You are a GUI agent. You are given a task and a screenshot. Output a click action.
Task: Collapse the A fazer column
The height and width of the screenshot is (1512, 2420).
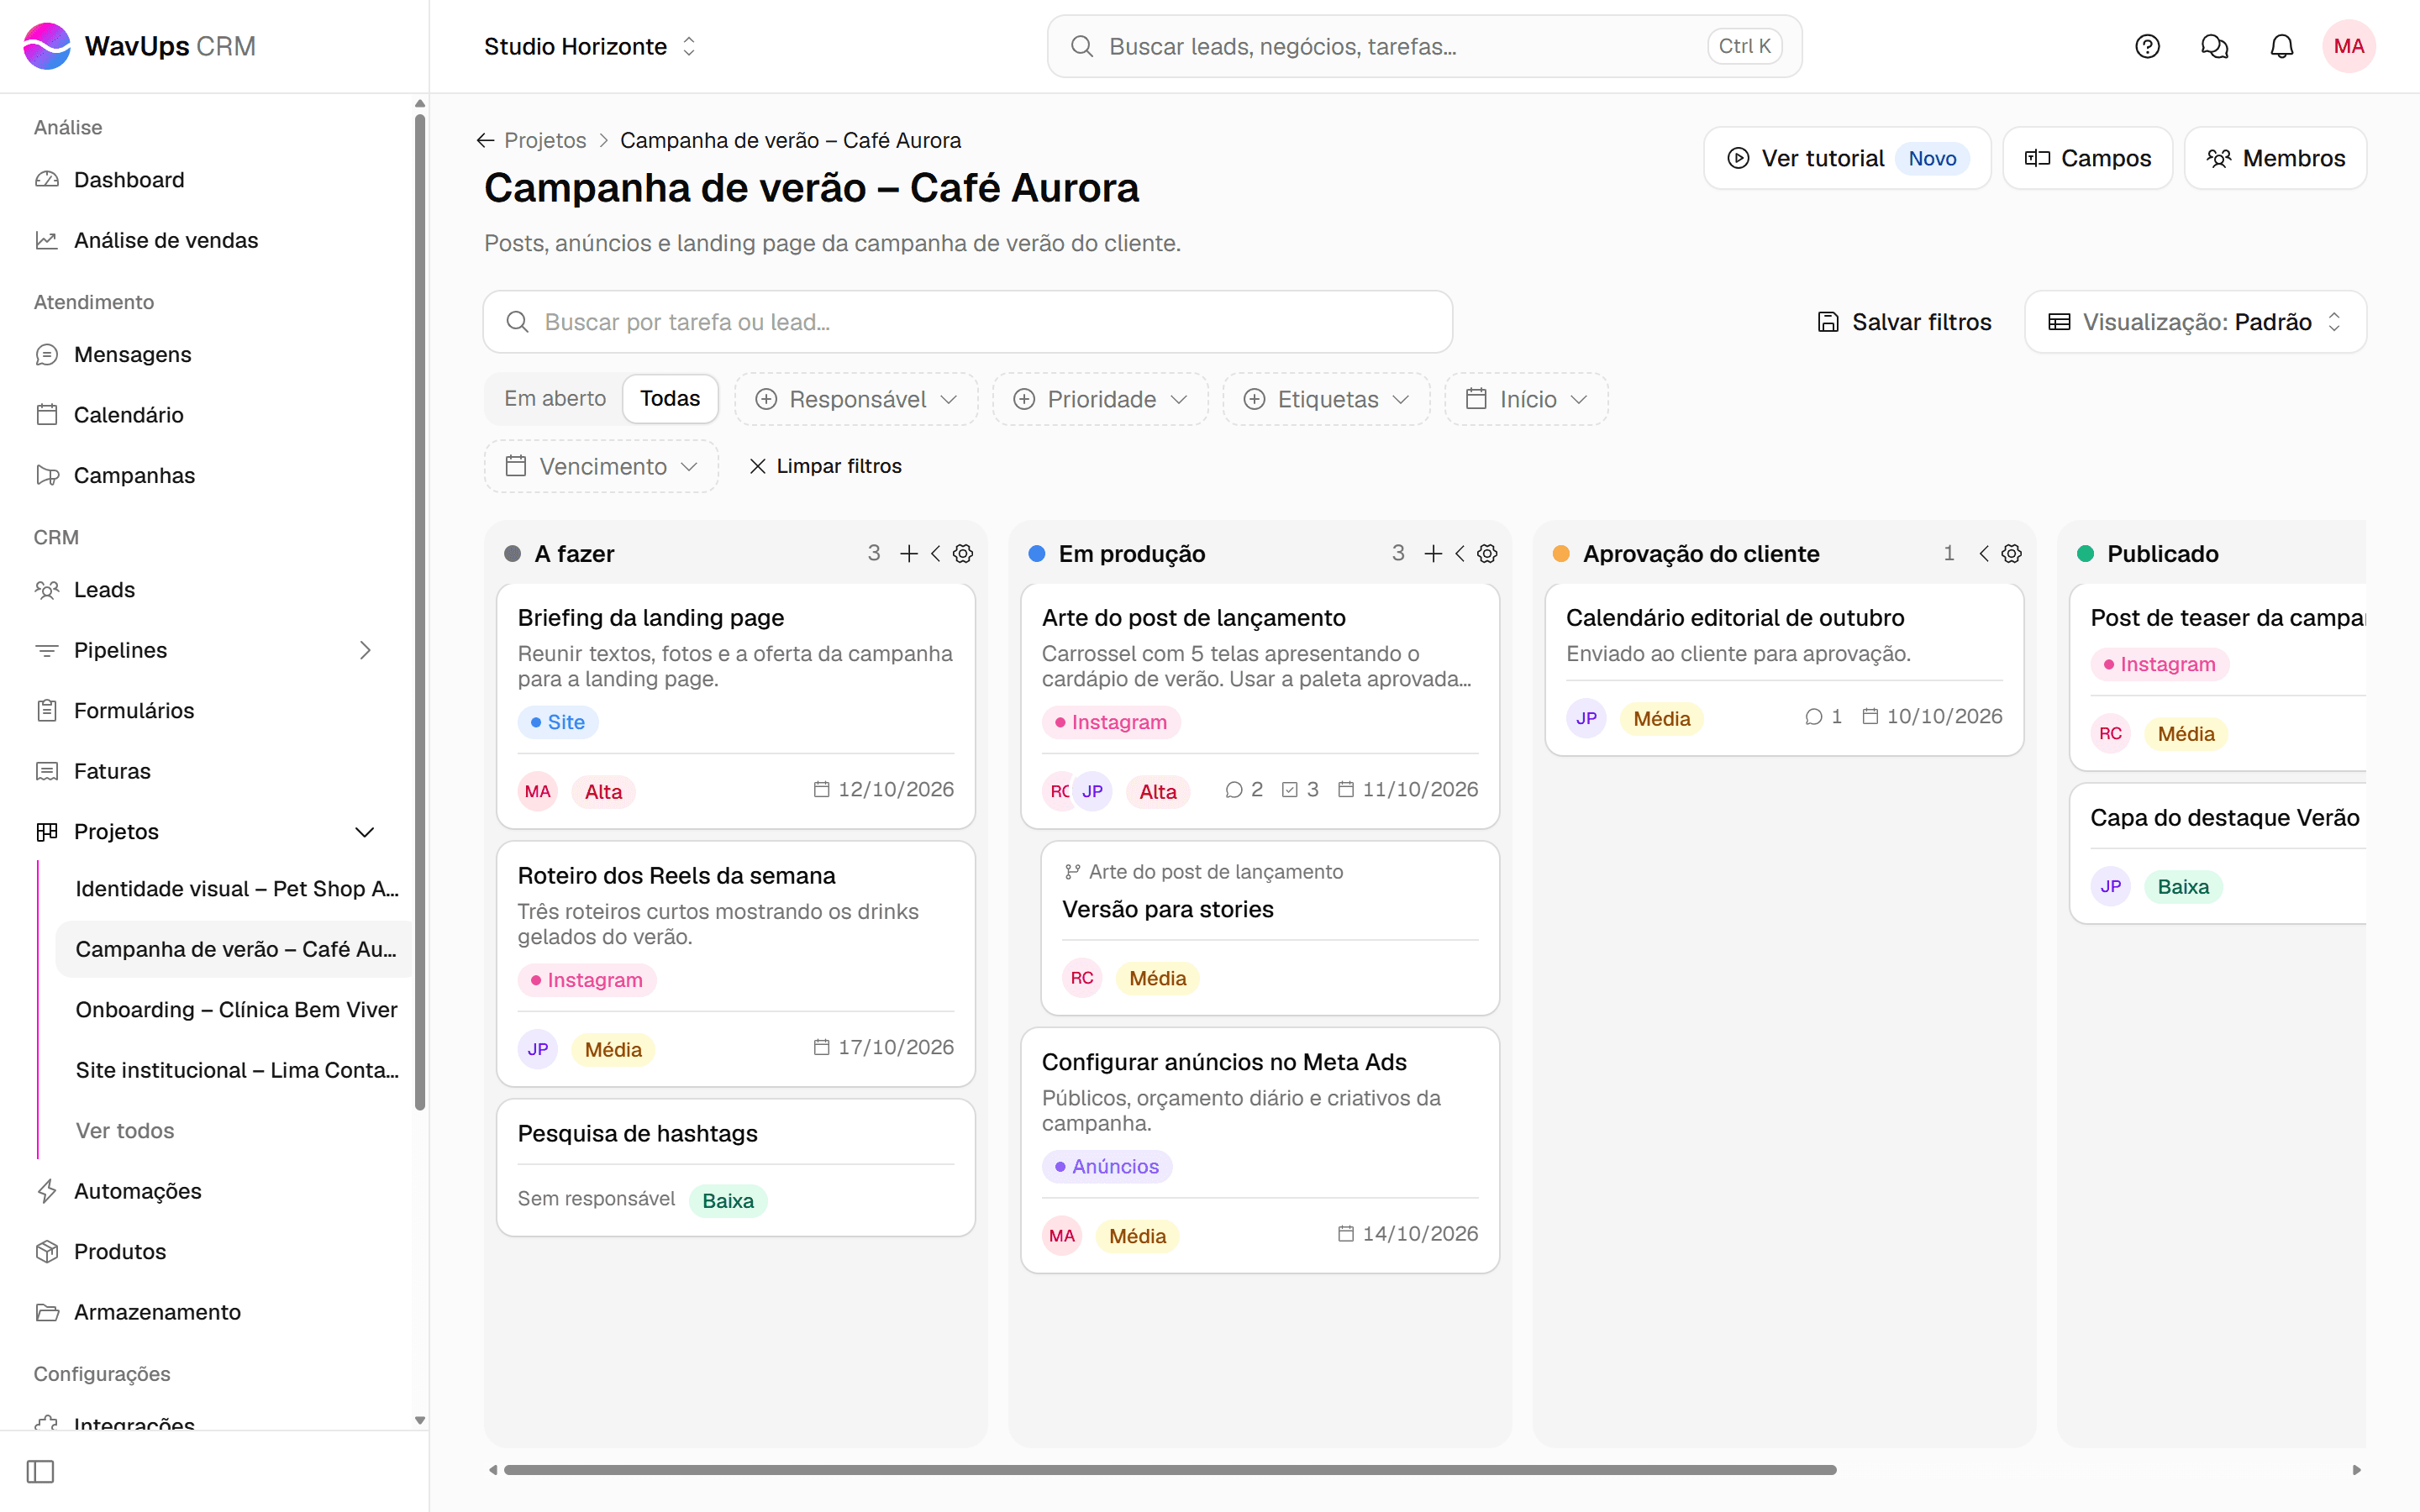click(936, 554)
